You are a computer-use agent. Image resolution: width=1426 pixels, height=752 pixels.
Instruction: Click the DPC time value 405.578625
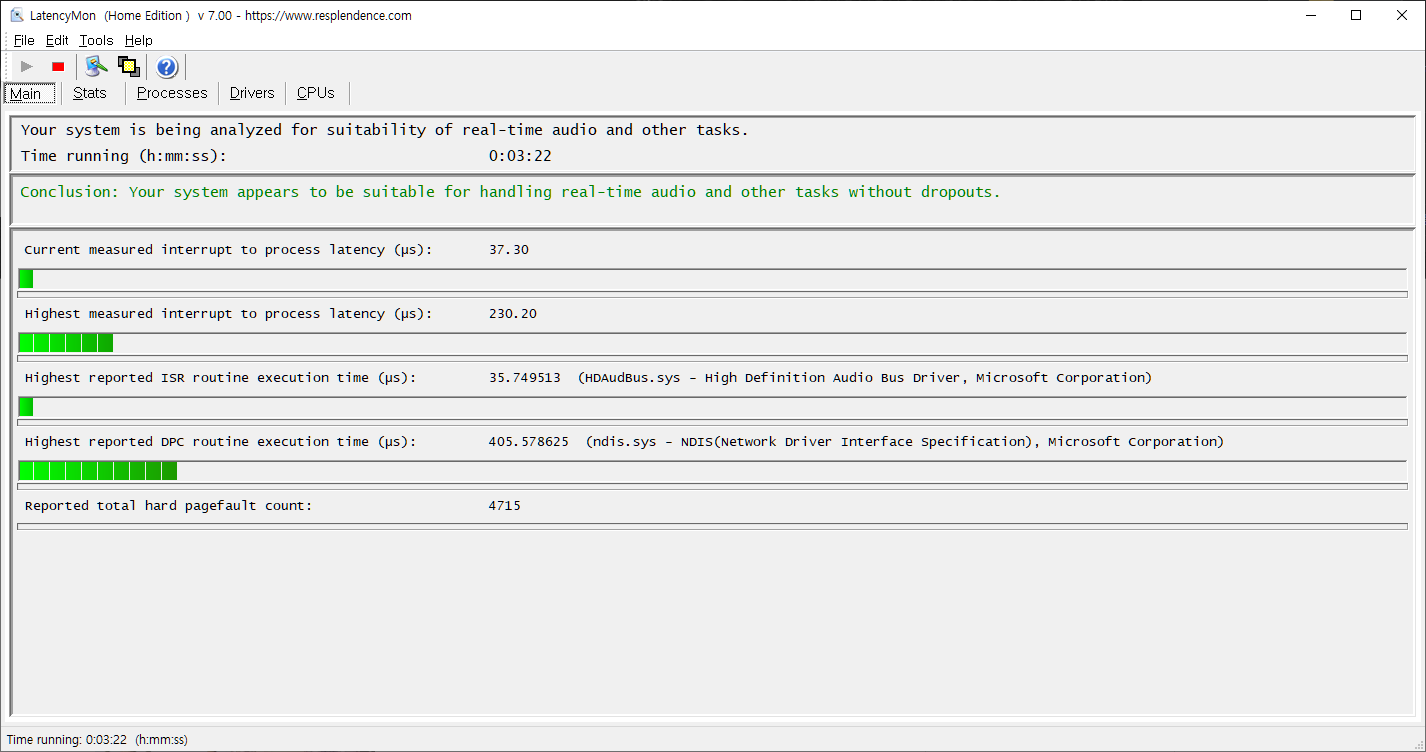click(529, 442)
